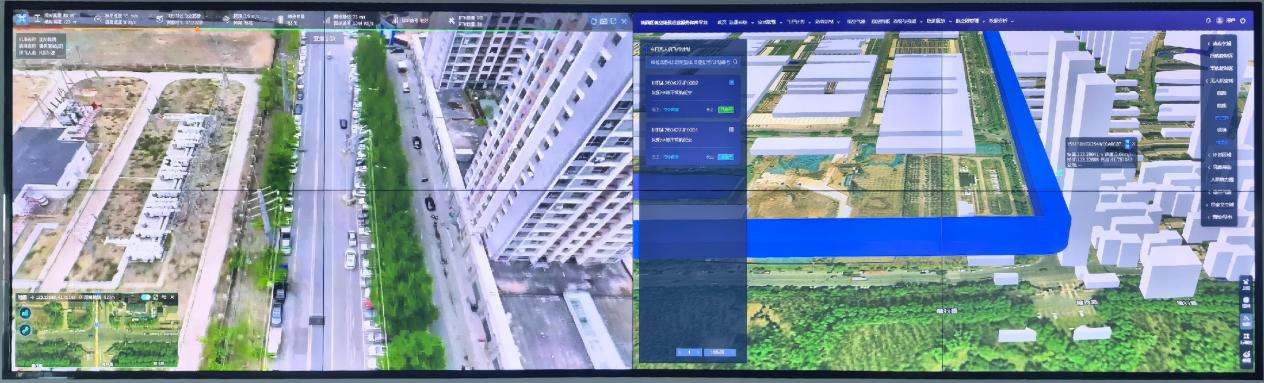Tick the checkbox on first mission card
1264x383 pixels.
731,82
